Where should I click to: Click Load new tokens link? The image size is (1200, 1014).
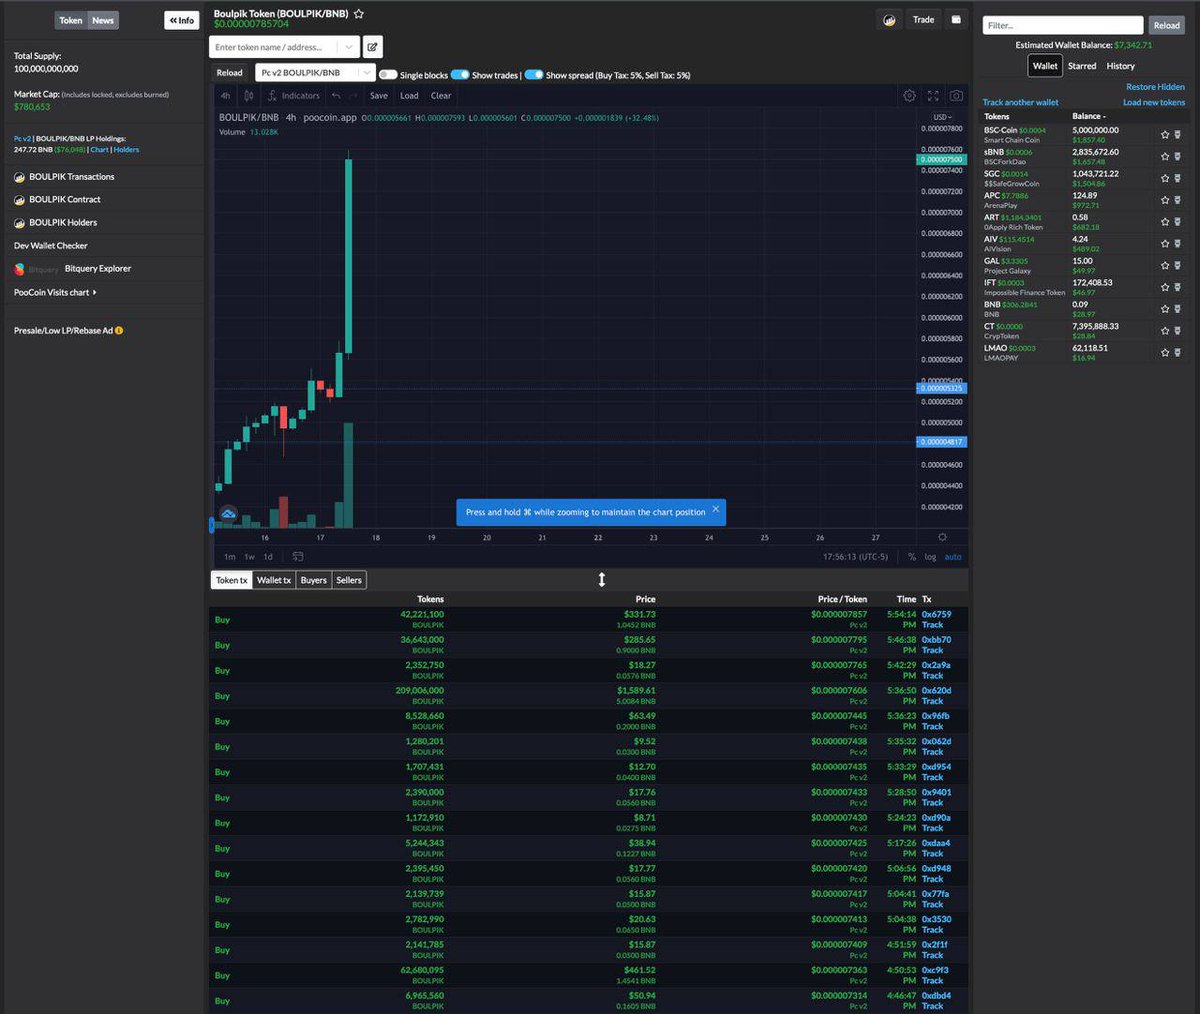(x=1154, y=102)
